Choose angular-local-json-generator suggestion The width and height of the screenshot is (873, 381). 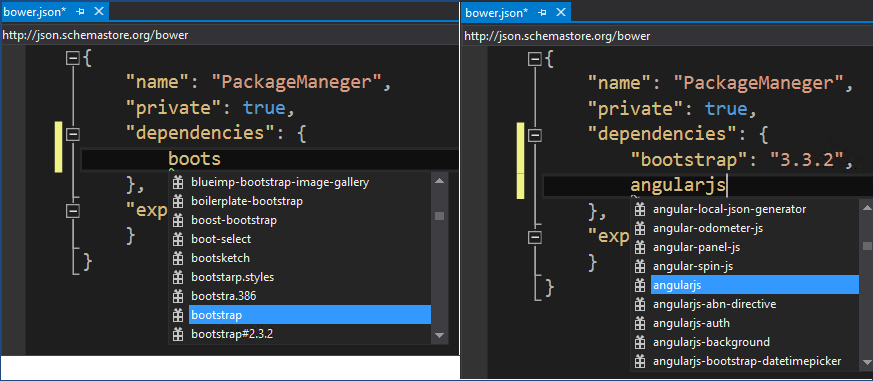729,209
